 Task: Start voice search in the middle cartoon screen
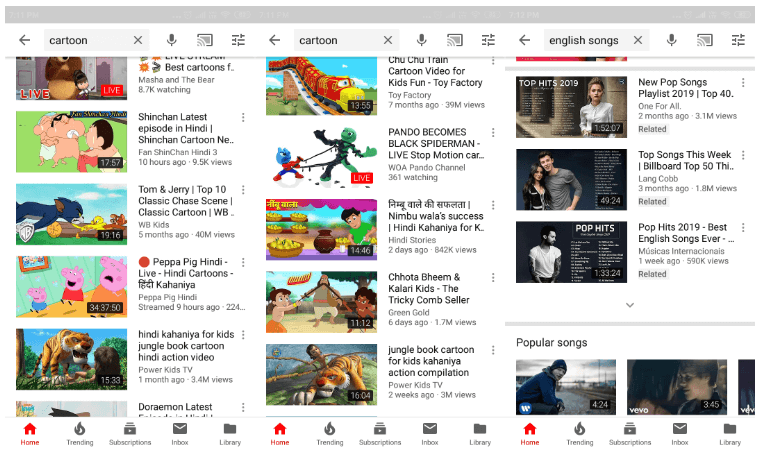coord(421,40)
